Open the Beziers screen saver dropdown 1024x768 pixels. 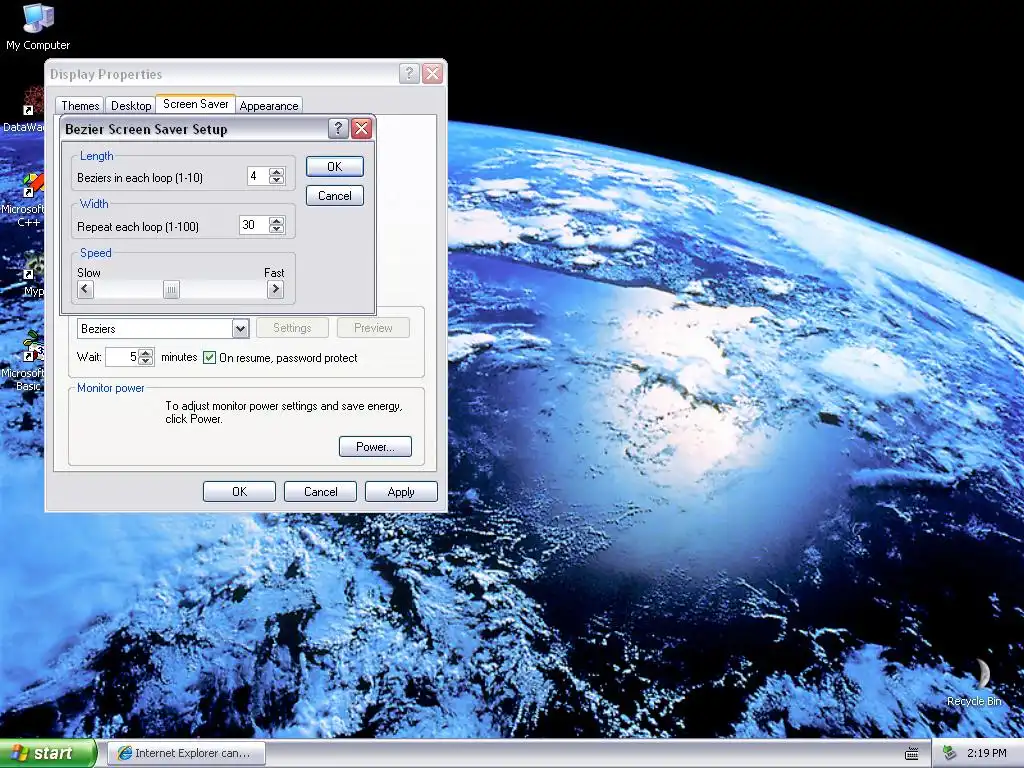240,328
